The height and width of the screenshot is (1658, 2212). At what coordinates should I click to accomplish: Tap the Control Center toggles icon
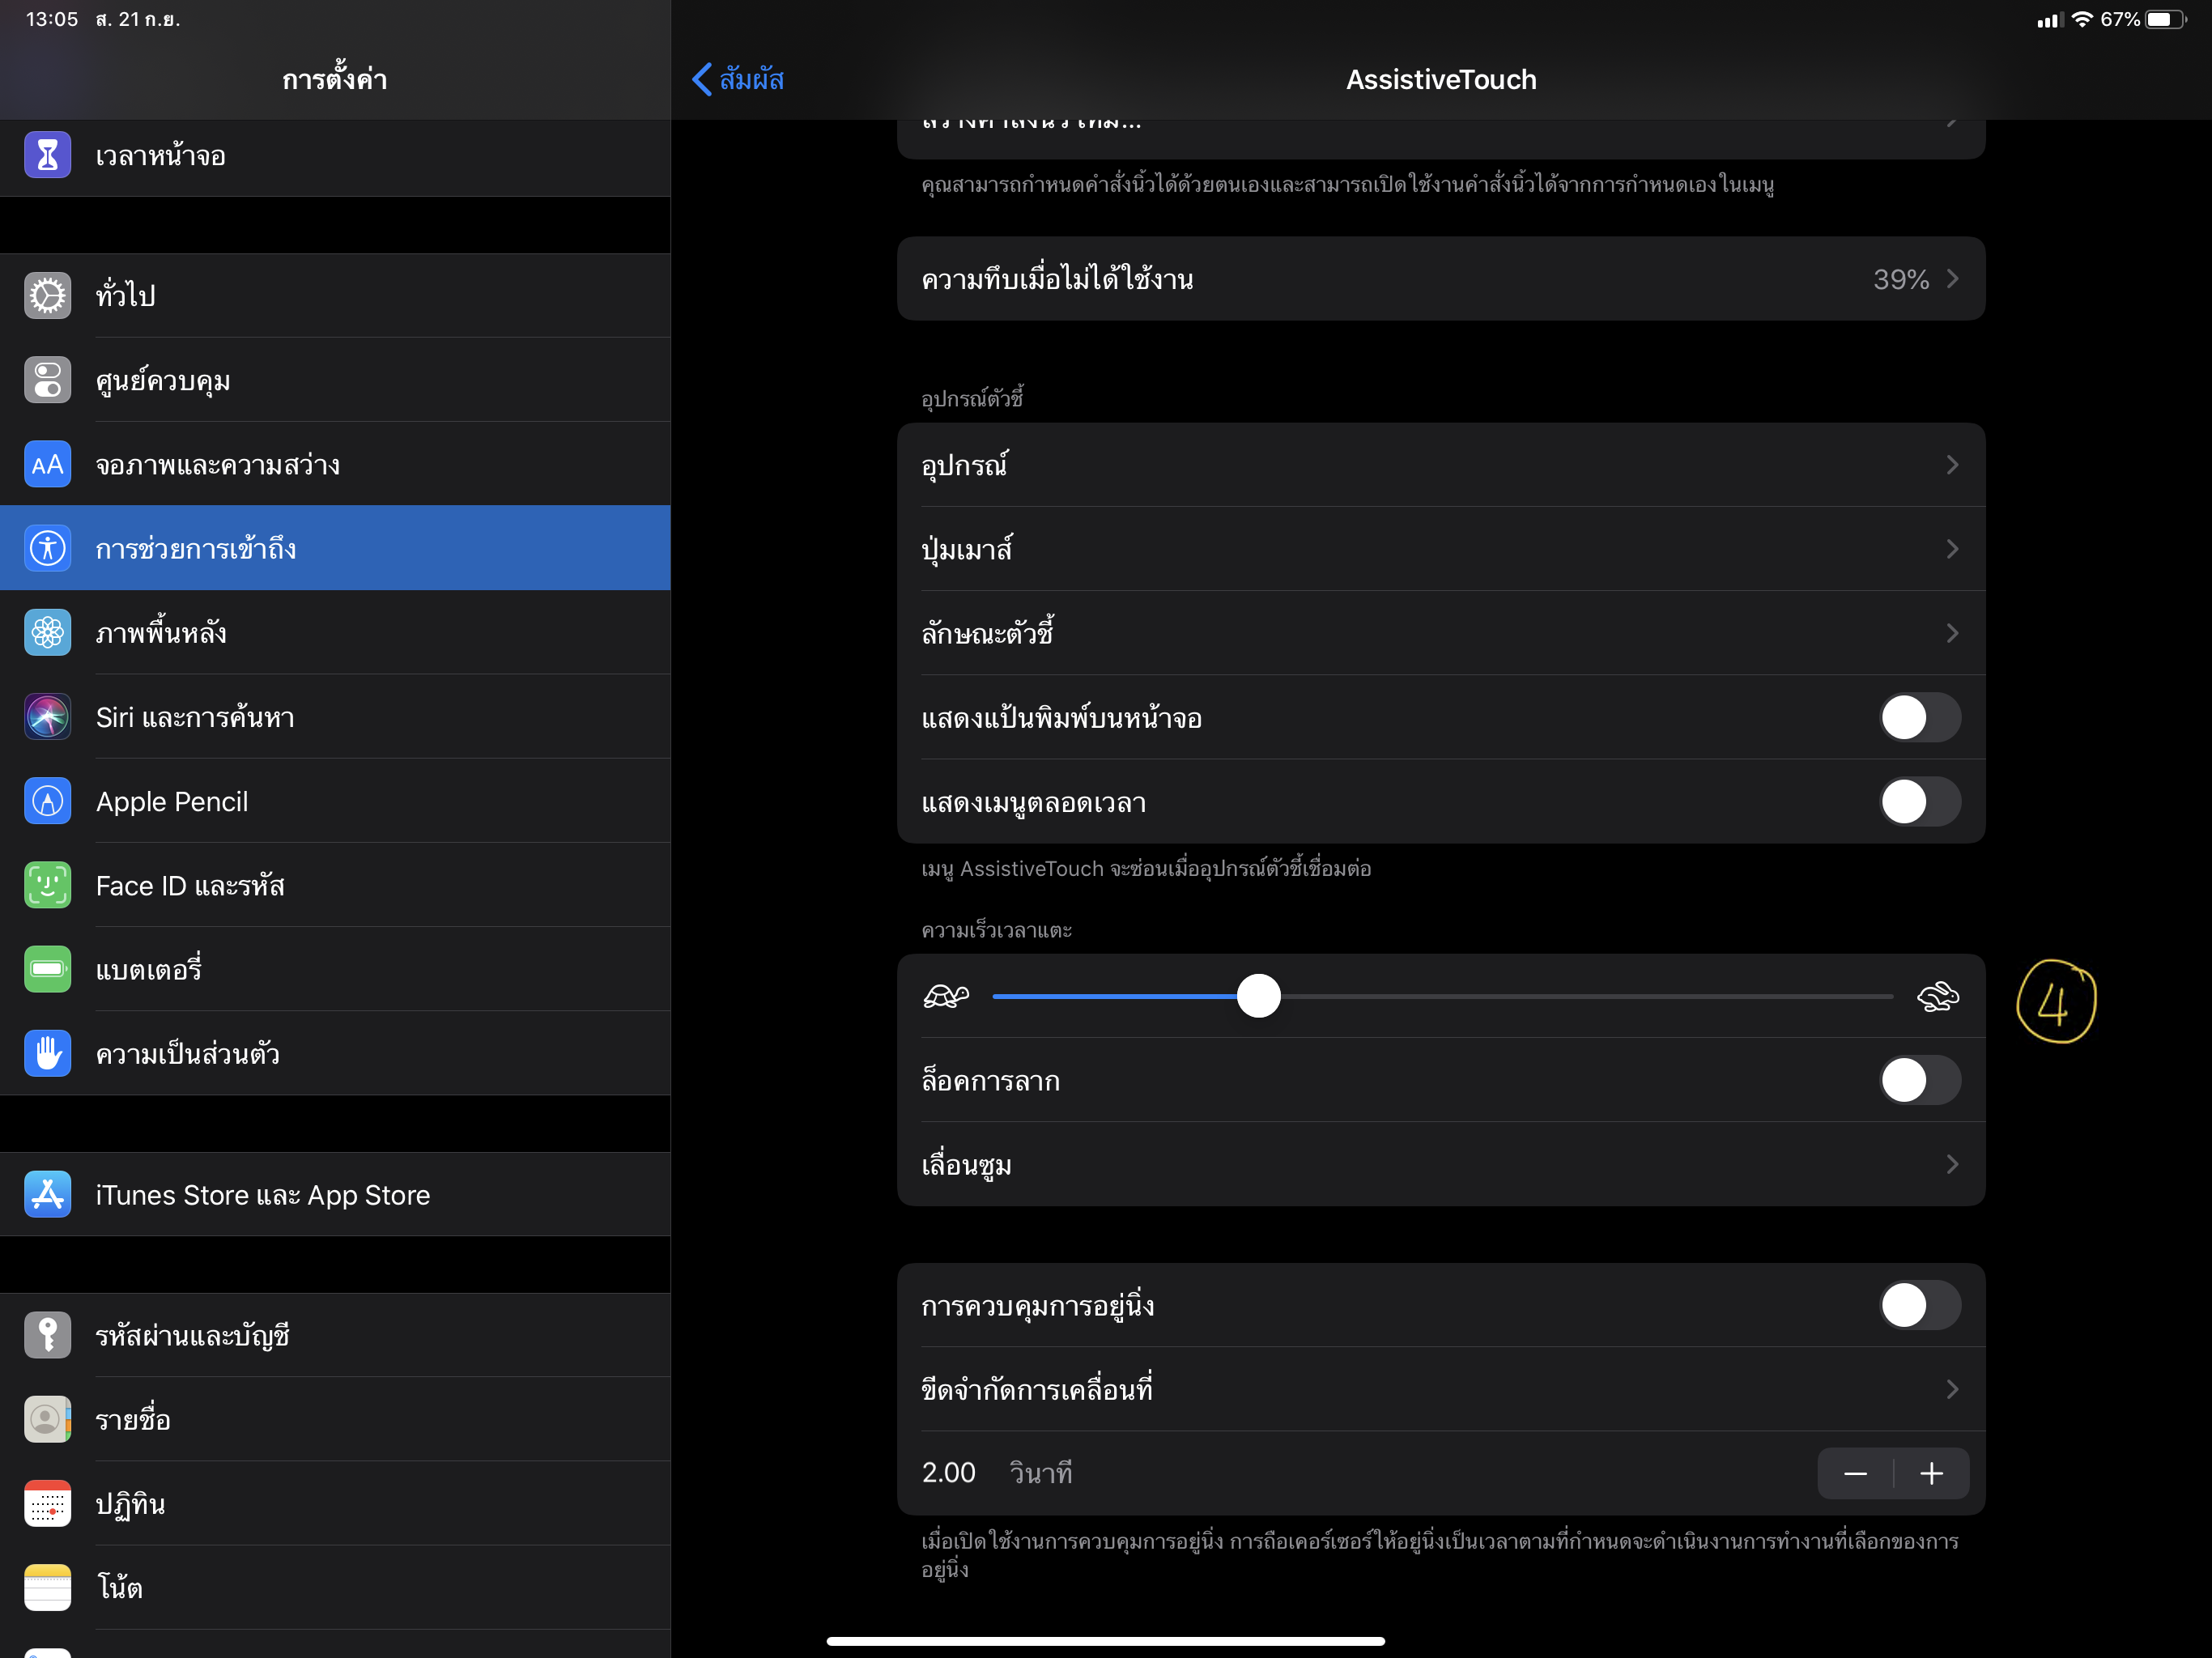[47, 380]
